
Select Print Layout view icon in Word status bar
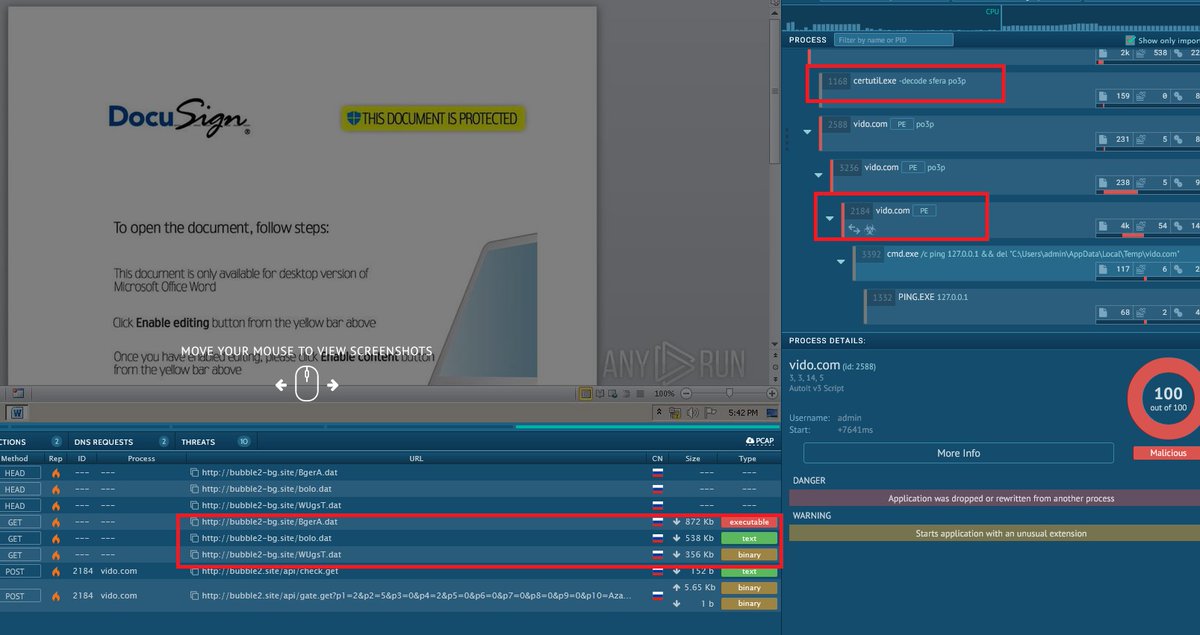pos(586,394)
